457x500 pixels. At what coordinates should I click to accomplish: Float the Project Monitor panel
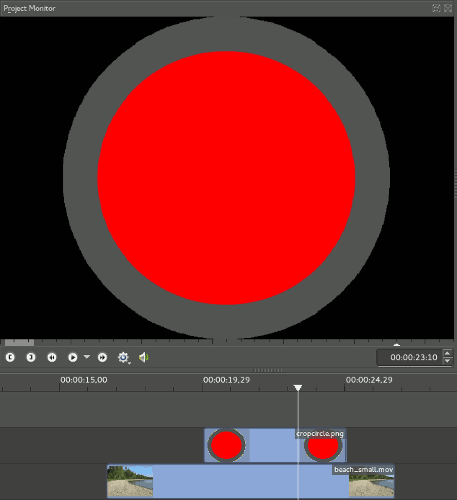click(x=436, y=8)
